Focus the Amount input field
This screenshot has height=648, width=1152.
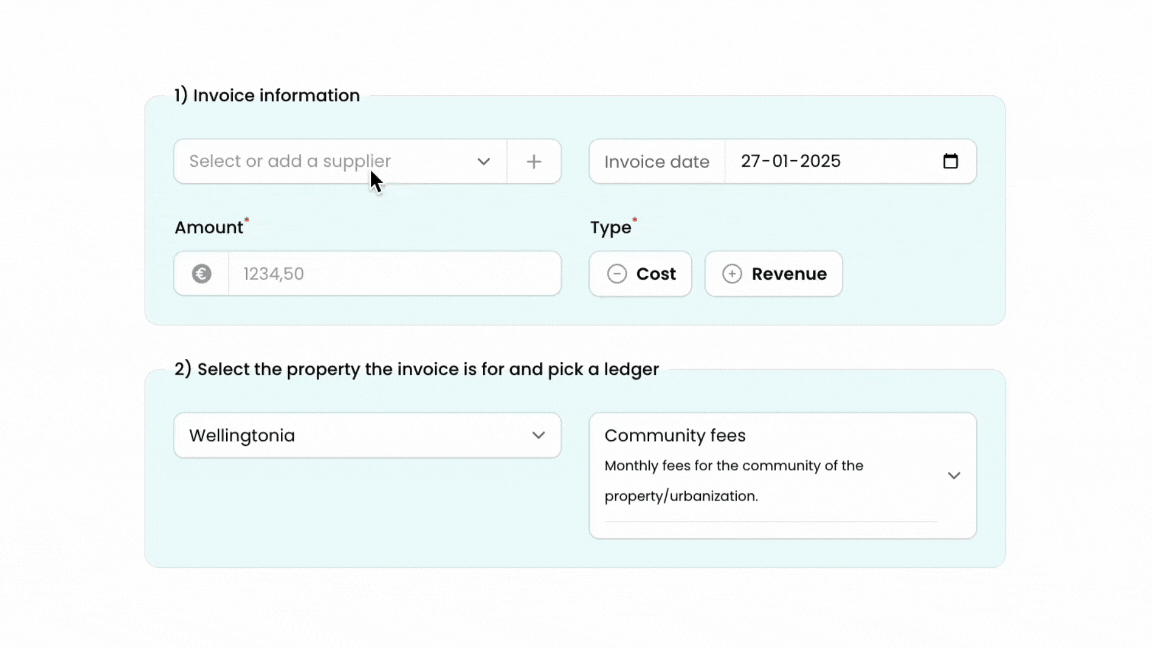[x=394, y=274]
